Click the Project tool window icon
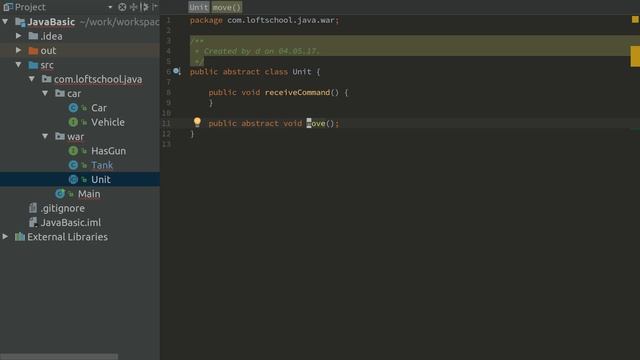 (7, 7)
